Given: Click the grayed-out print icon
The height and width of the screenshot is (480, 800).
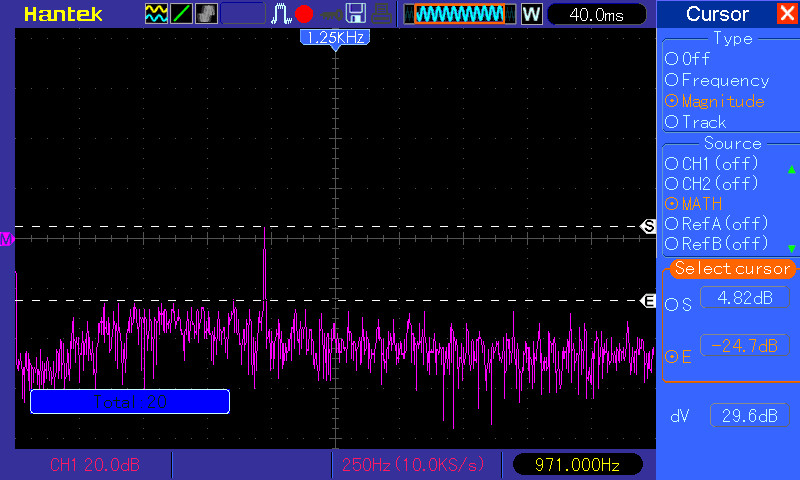Looking at the screenshot, I should (380, 14).
